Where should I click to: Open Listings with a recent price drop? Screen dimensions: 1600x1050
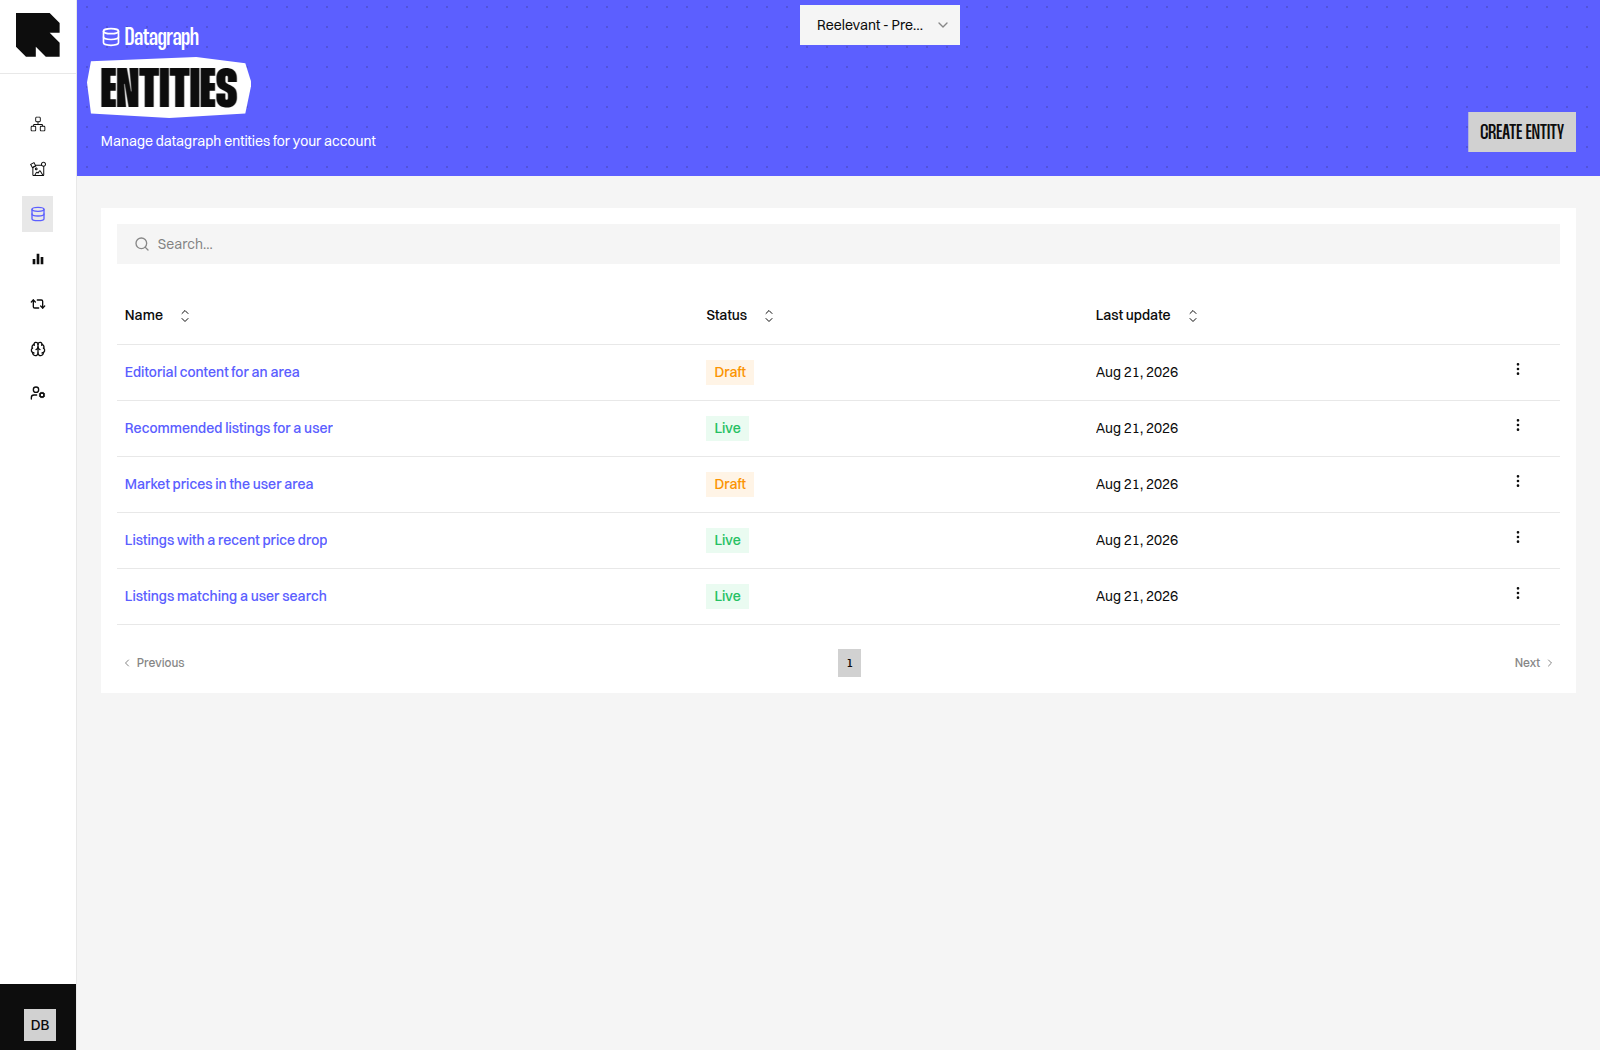(x=226, y=540)
